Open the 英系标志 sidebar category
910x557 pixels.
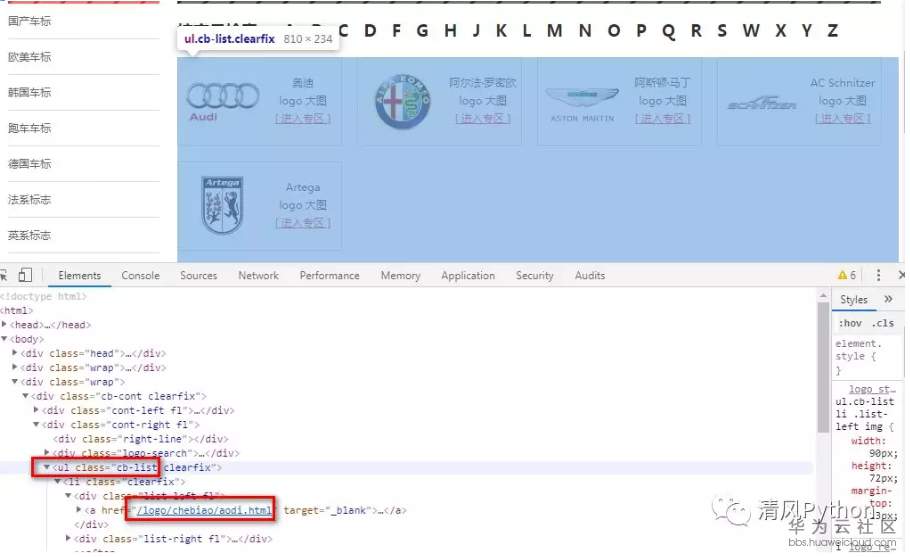(x=30, y=235)
